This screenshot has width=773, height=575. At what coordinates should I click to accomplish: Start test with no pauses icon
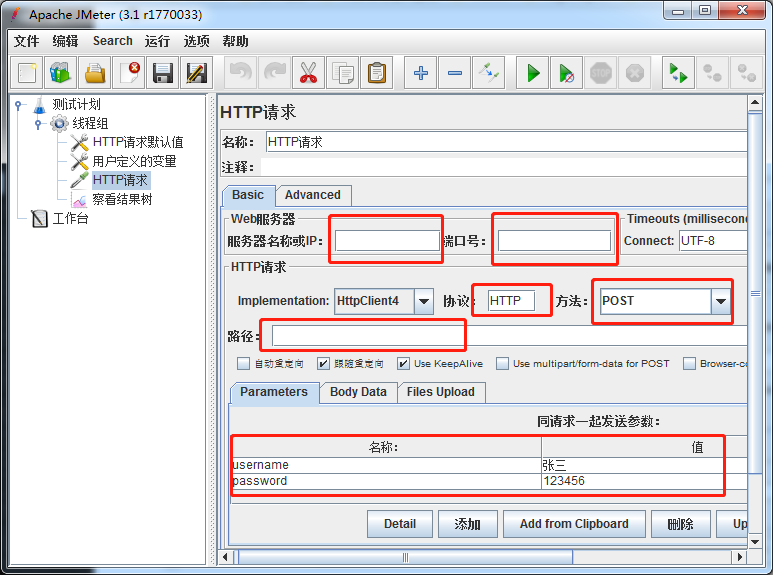tap(566, 73)
